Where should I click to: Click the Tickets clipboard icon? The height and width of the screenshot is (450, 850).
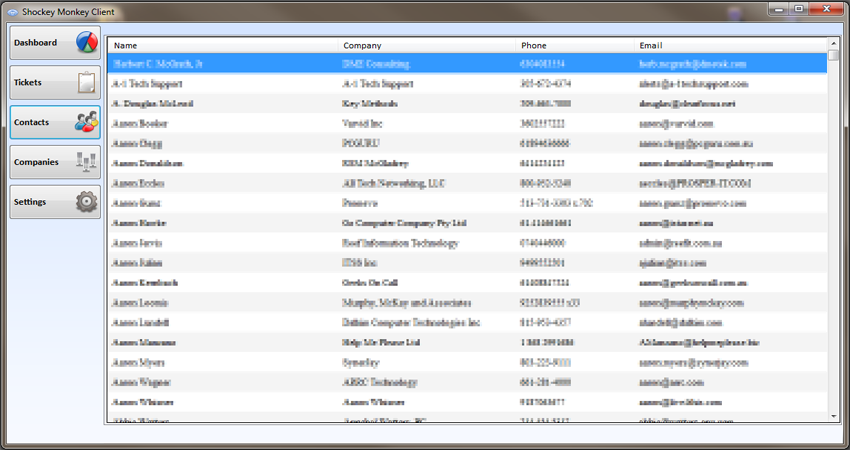pyautogui.click(x=86, y=83)
